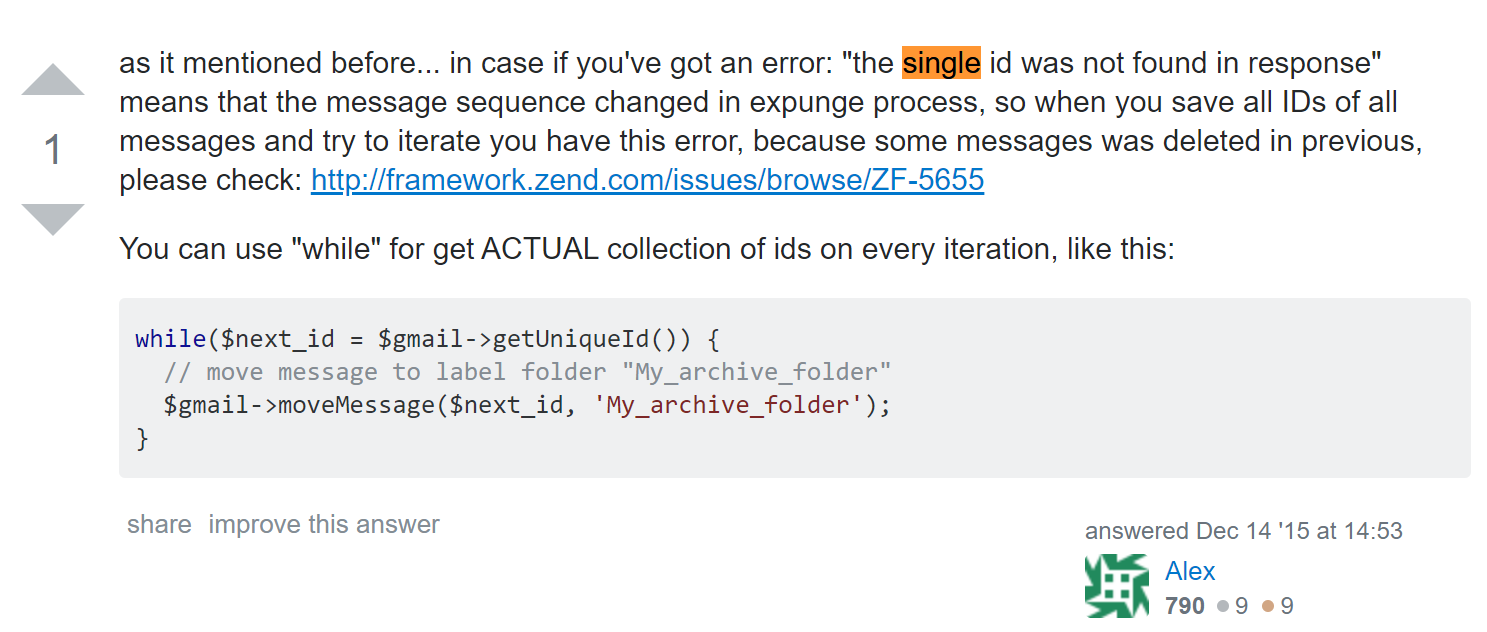The width and height of the screenshot is (1487, 632).
Task: Click the bronze badge count 9
Action: [x=1285, y=605]
